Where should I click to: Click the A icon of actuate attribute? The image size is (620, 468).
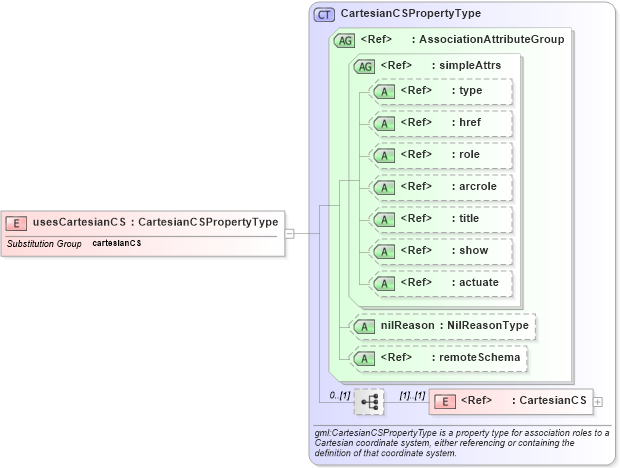(384, 284)
